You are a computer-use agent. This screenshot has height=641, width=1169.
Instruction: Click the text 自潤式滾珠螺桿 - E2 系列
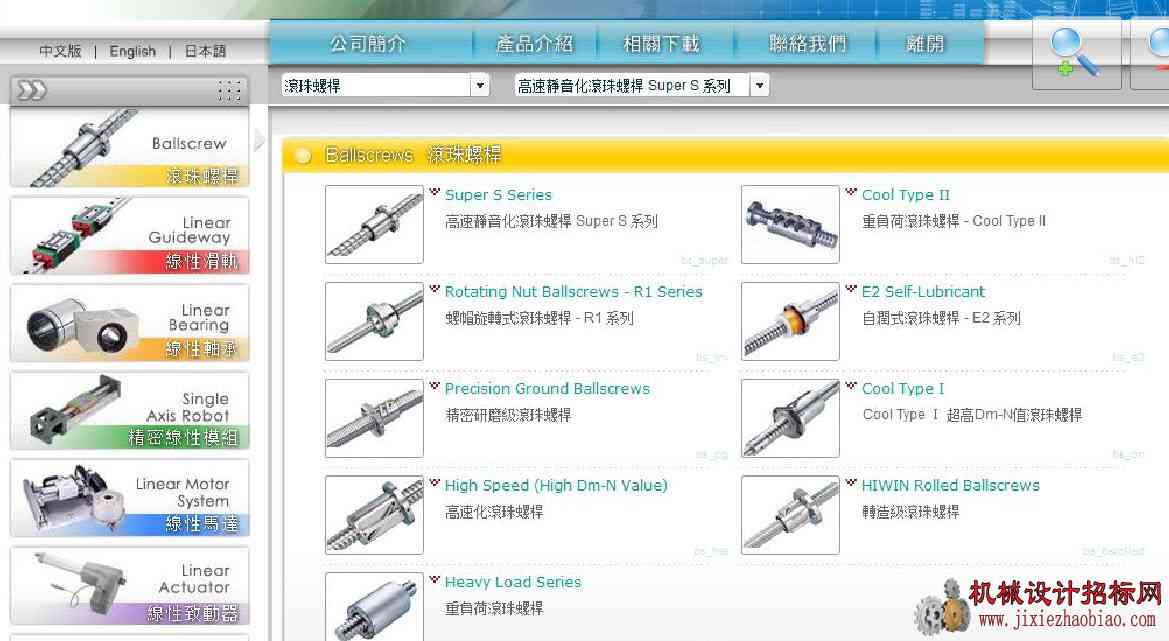[941, 318]
